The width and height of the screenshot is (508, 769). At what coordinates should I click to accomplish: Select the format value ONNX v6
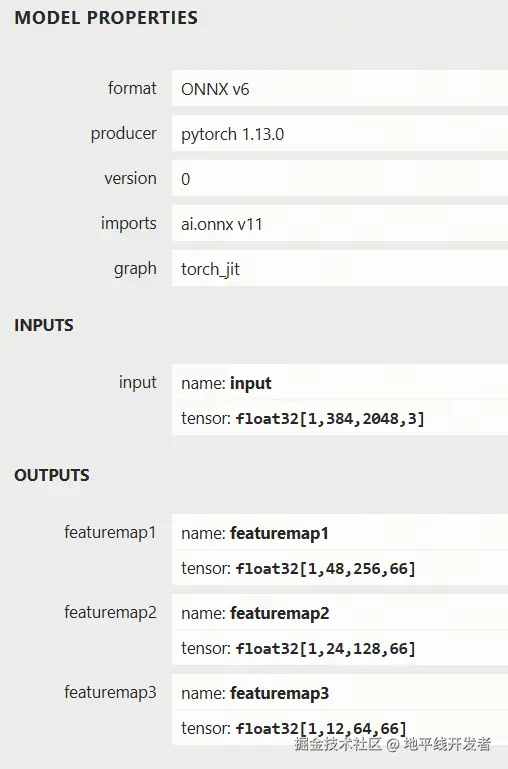click(340, 88)
